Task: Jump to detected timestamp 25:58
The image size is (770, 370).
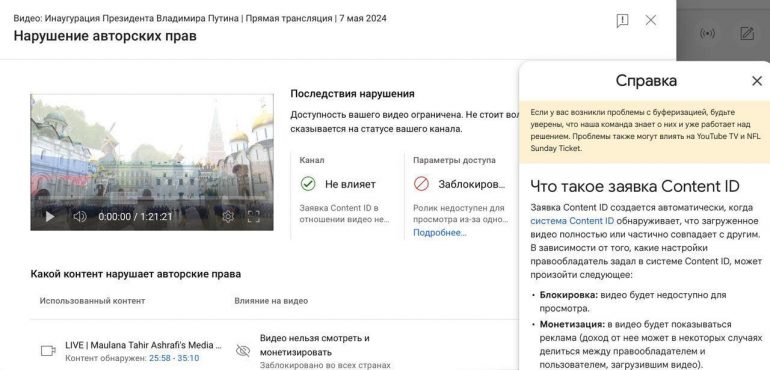Action: [160, 358]
